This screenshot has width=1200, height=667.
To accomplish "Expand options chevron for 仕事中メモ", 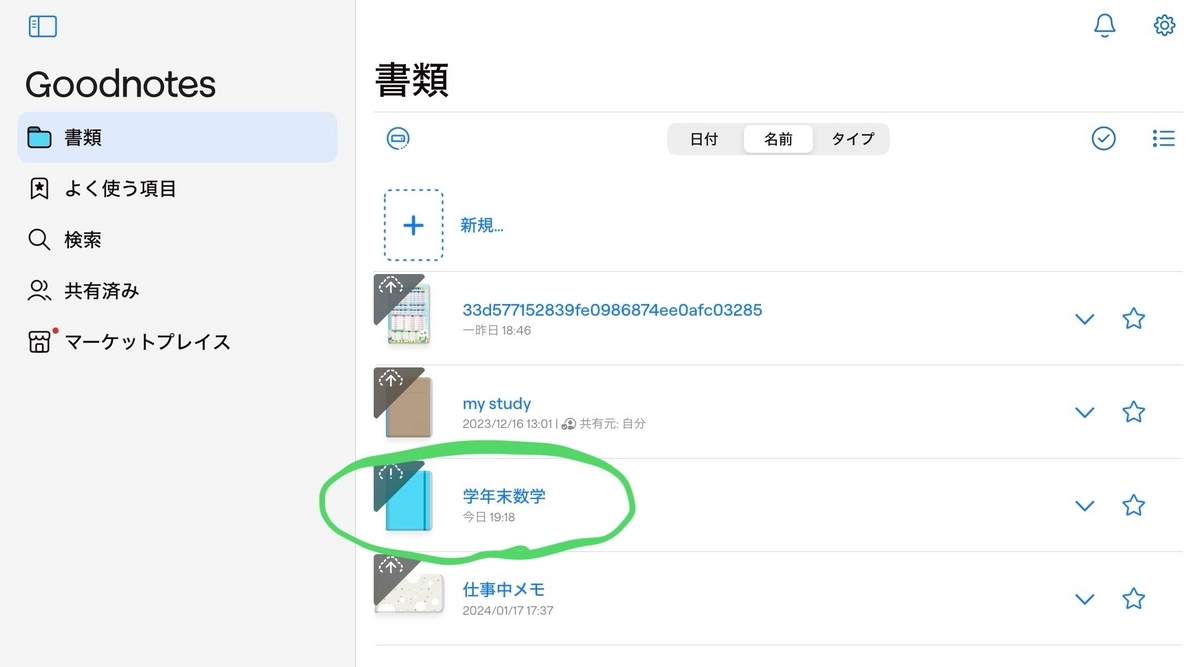I will [x=1084, y=600].
